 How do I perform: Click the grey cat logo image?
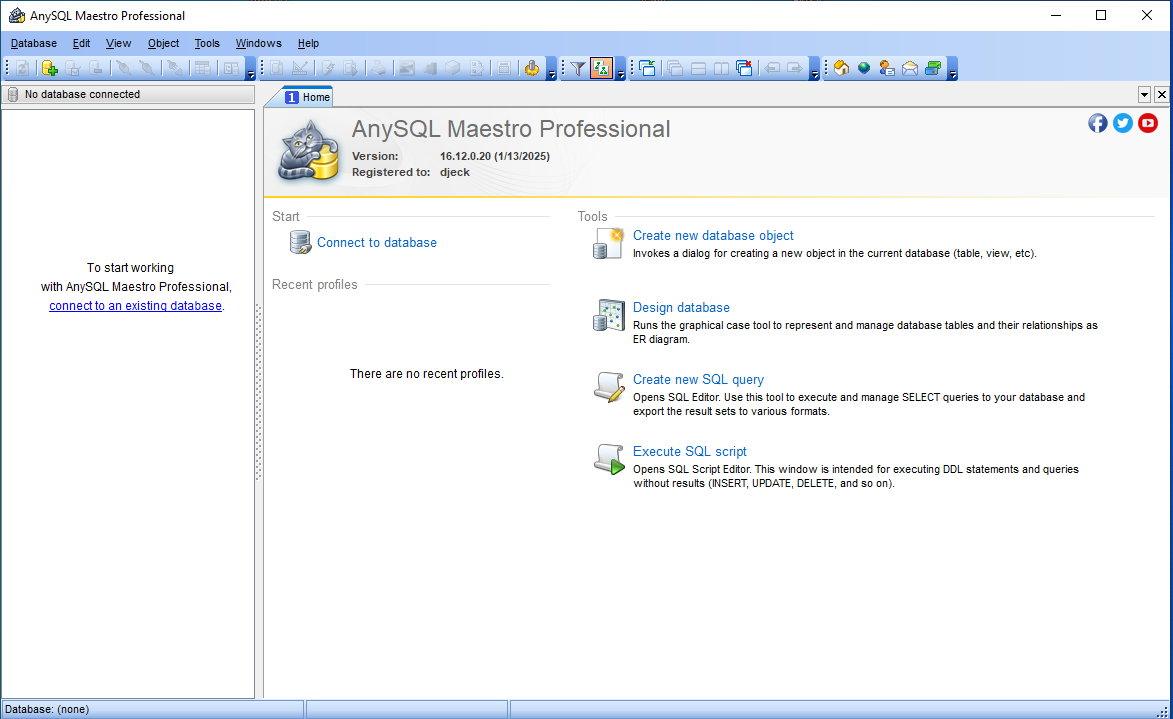[308, 150]
